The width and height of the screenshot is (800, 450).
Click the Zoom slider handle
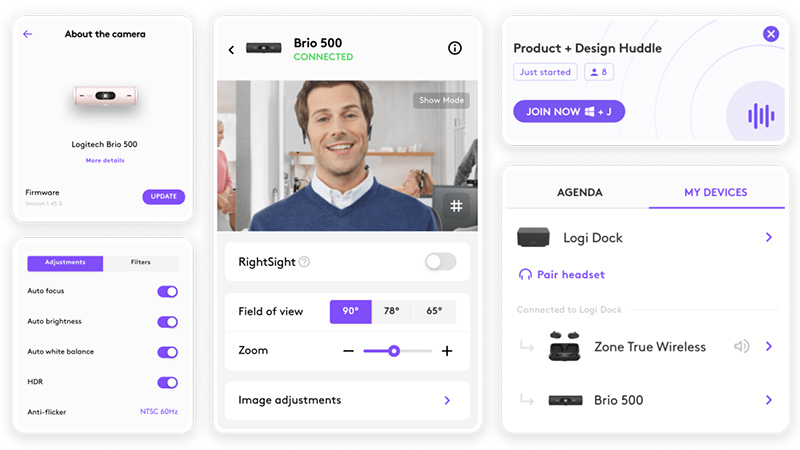393,351
